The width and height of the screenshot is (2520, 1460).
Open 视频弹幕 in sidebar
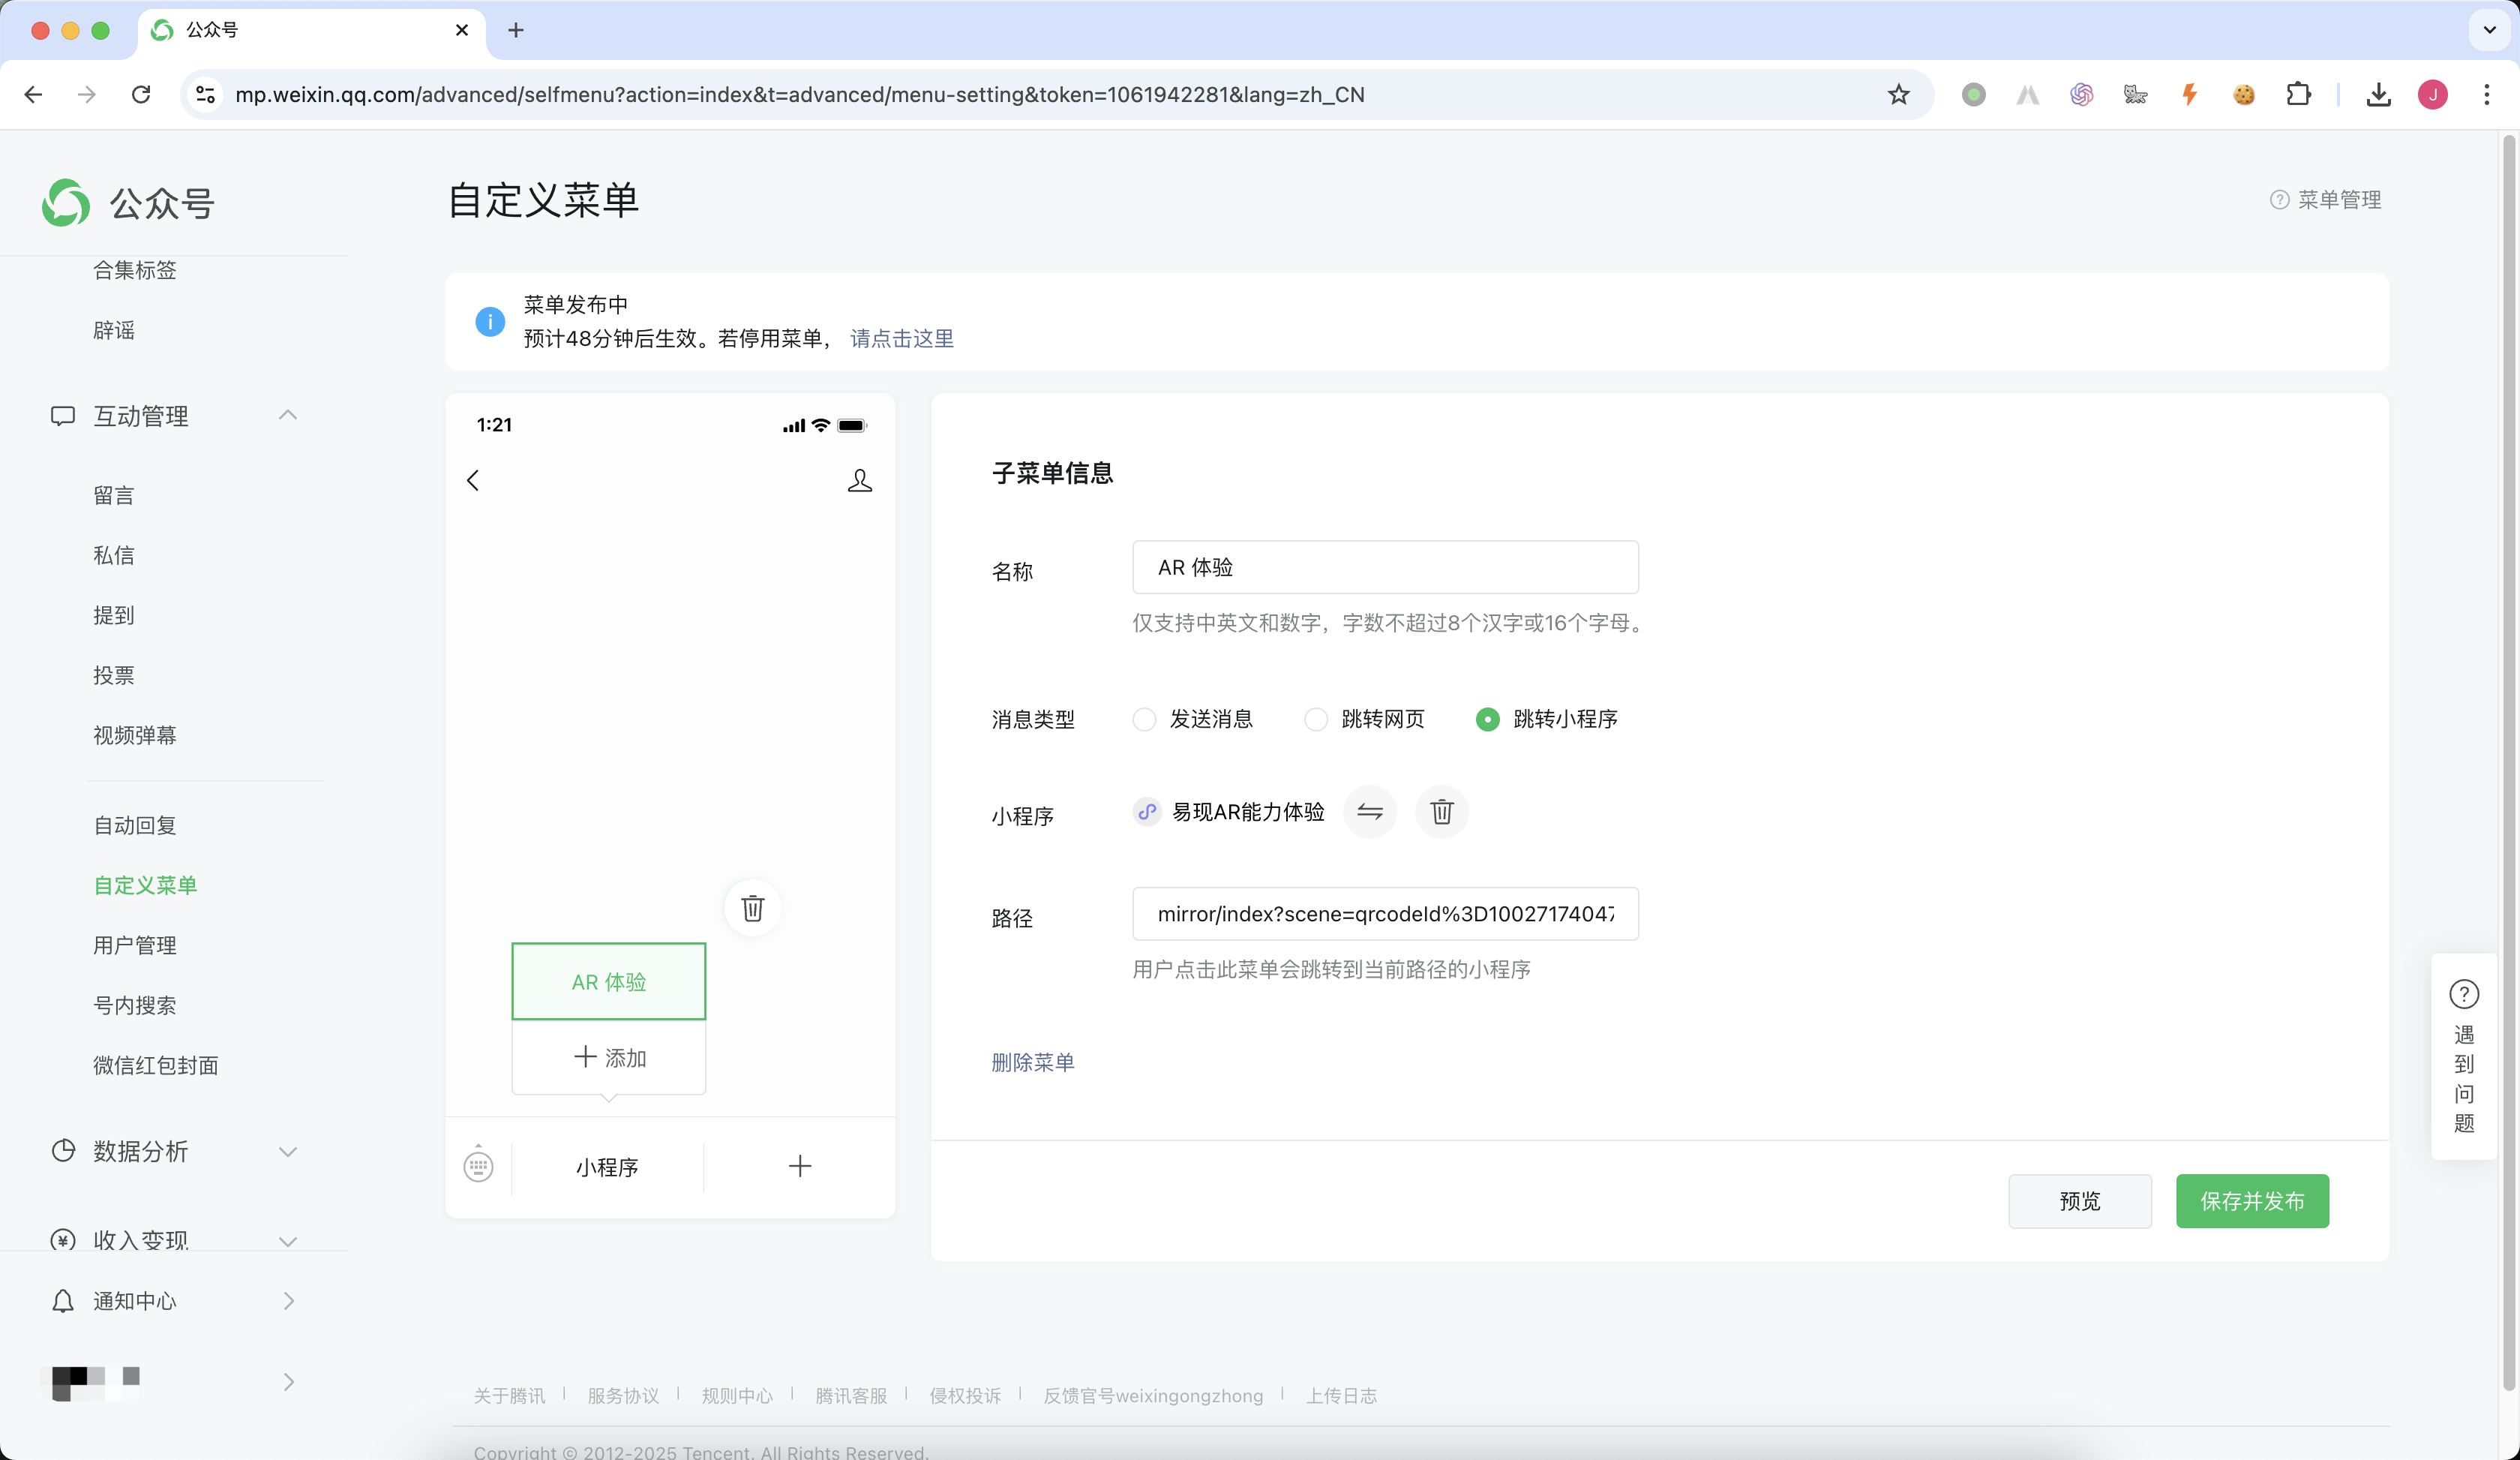coord(135,735)
